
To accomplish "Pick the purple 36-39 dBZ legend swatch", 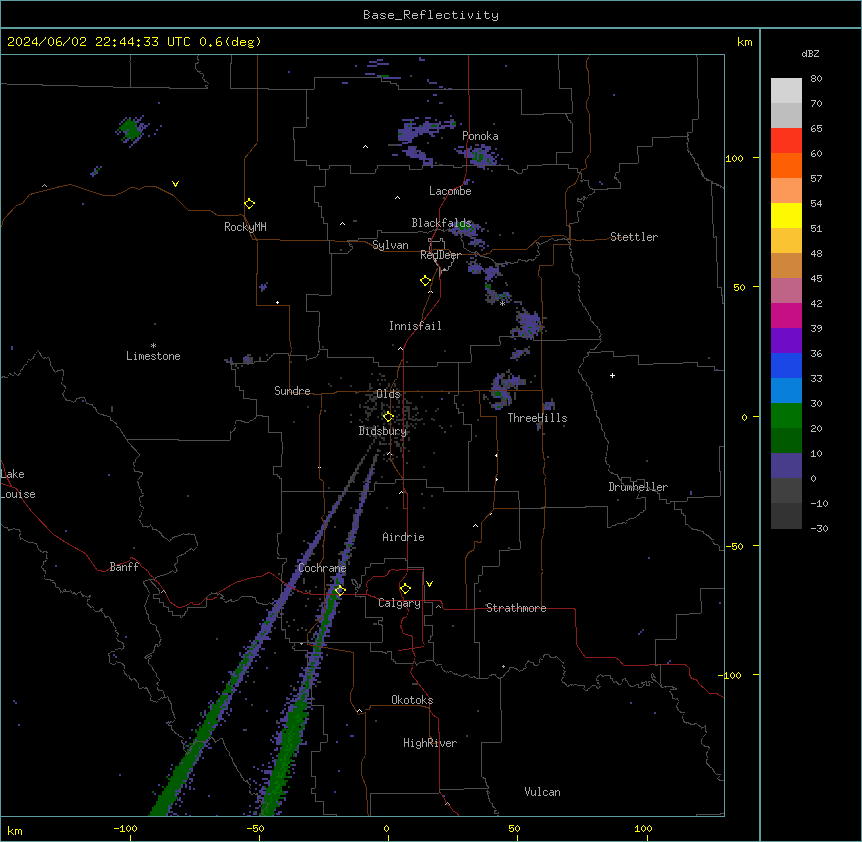I will pyautogui.click(x=786, y=341).
